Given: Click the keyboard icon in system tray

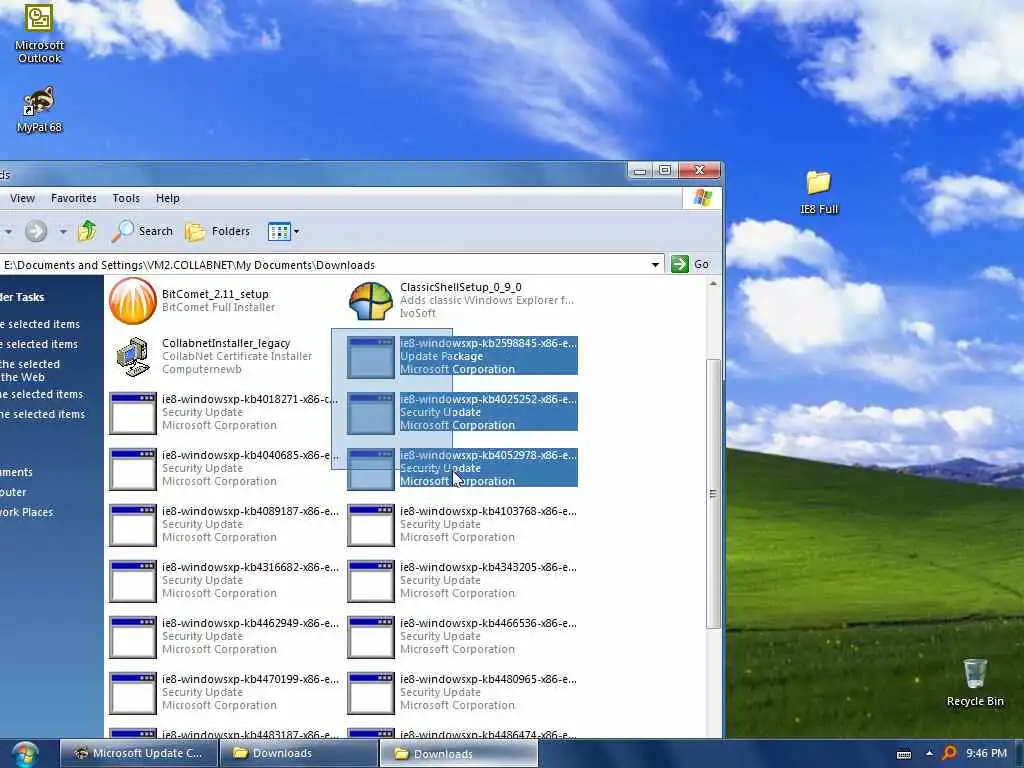Looking at the screenshot, I should point(904,754).
